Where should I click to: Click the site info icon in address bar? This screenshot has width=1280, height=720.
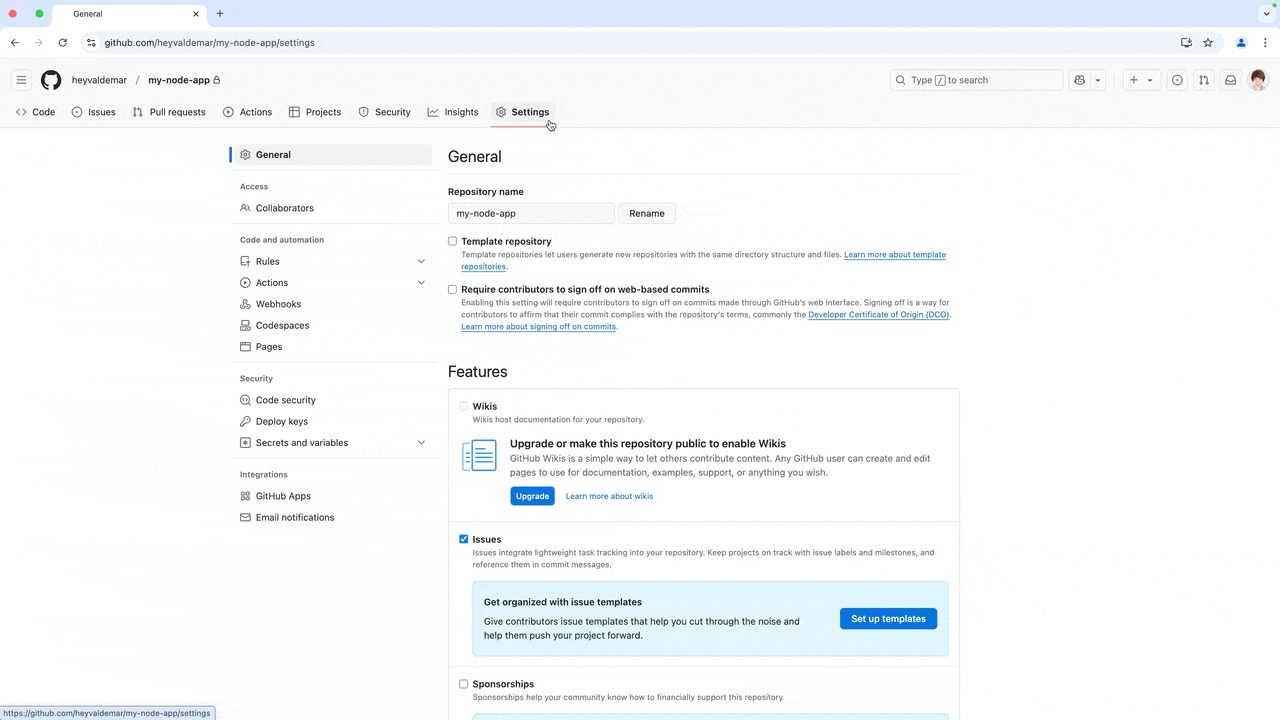point(91,43)
